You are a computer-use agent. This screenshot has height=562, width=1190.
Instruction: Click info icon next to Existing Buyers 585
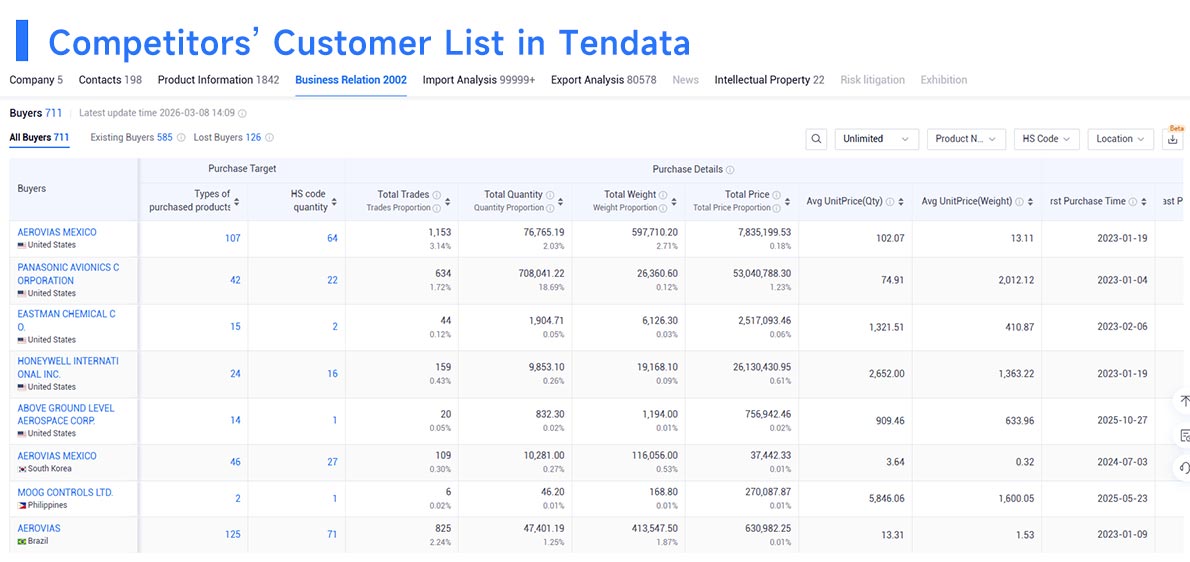click(181, 138)
